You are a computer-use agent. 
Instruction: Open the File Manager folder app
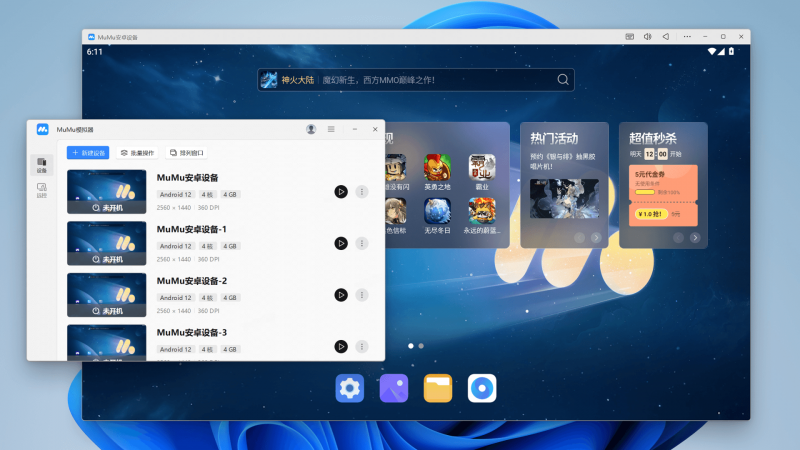coord(438,388)
